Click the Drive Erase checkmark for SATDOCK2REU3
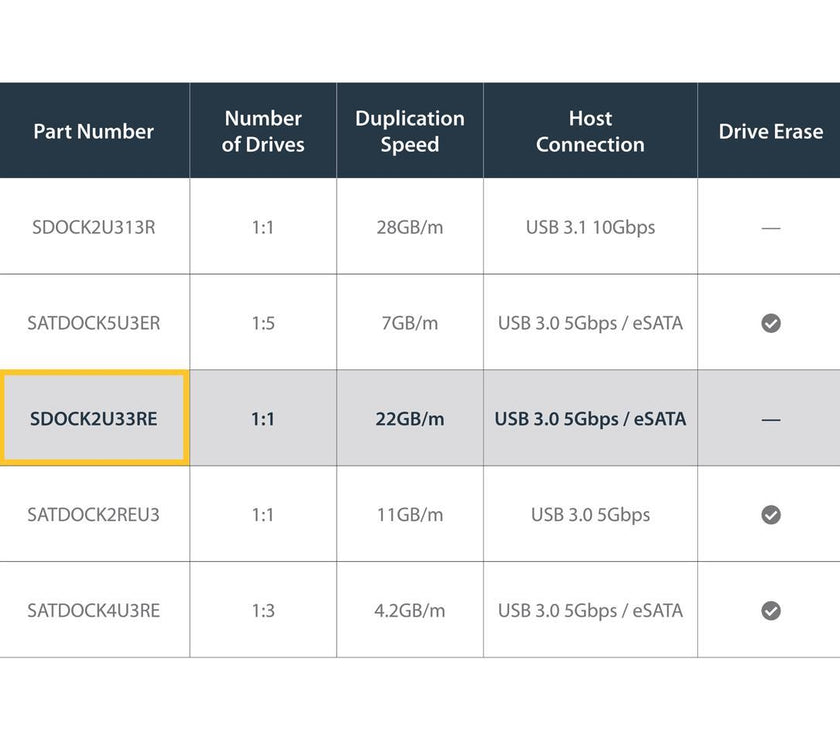 click(770, 515)
